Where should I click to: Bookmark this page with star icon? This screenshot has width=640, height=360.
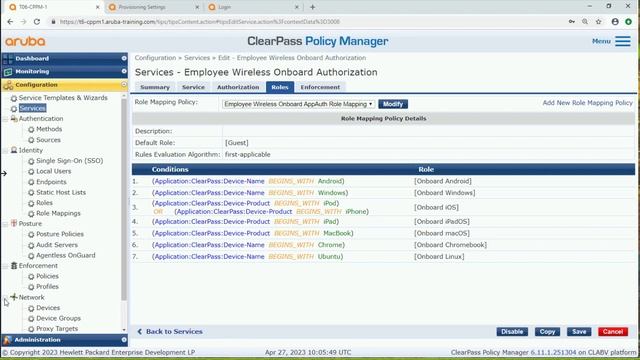[x=598, y=22]
